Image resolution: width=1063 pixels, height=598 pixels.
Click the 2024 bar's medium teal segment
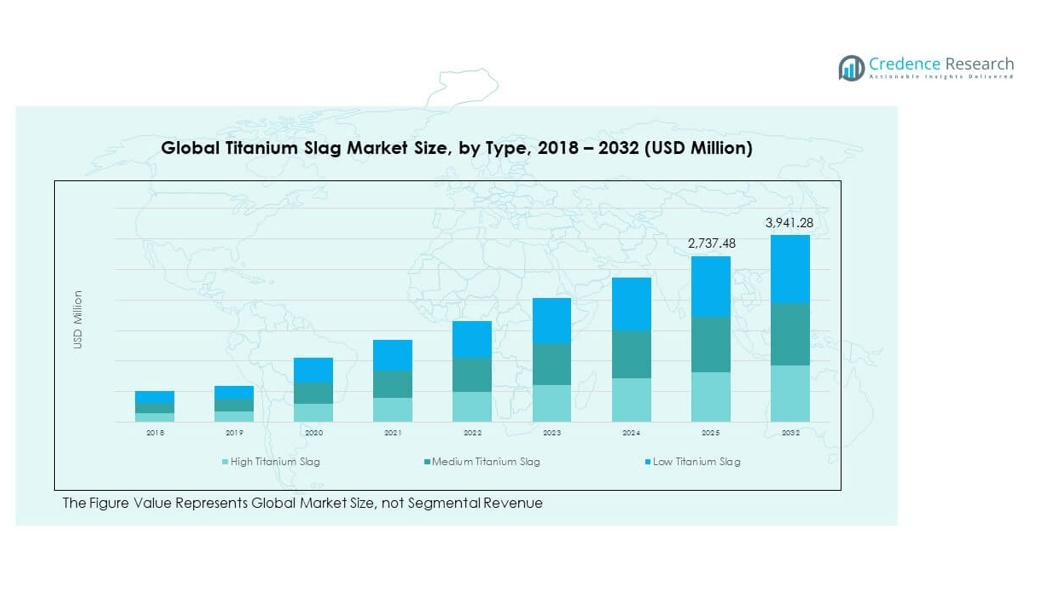[x=631, y=354]
